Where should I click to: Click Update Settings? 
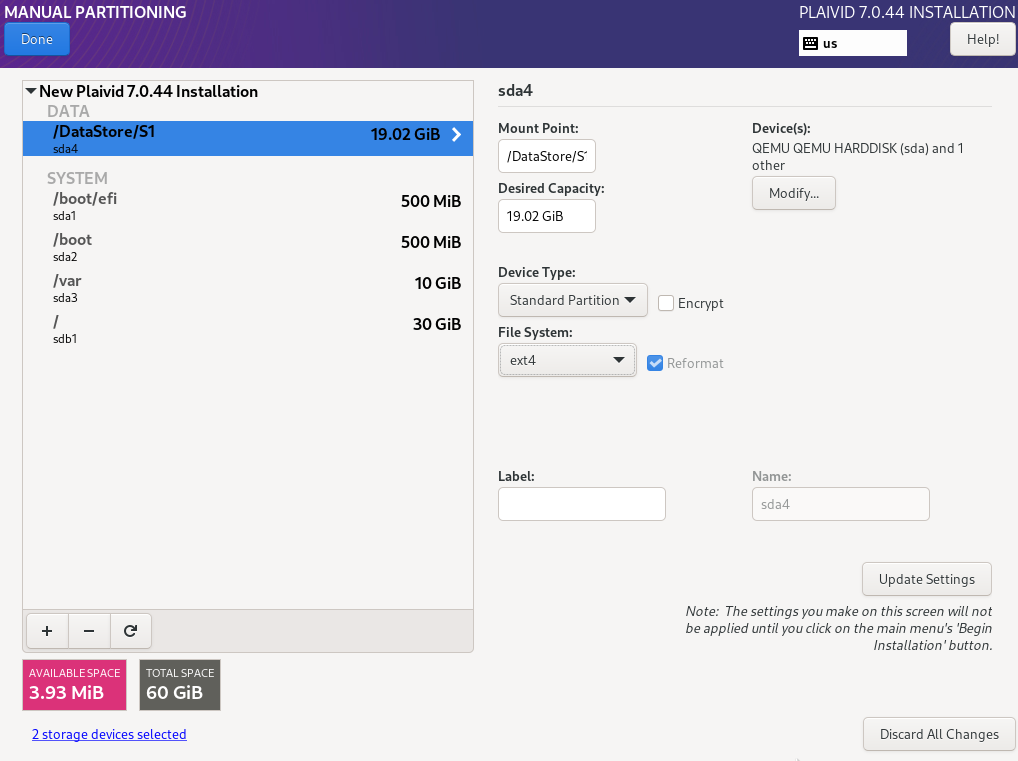(926, 579)
